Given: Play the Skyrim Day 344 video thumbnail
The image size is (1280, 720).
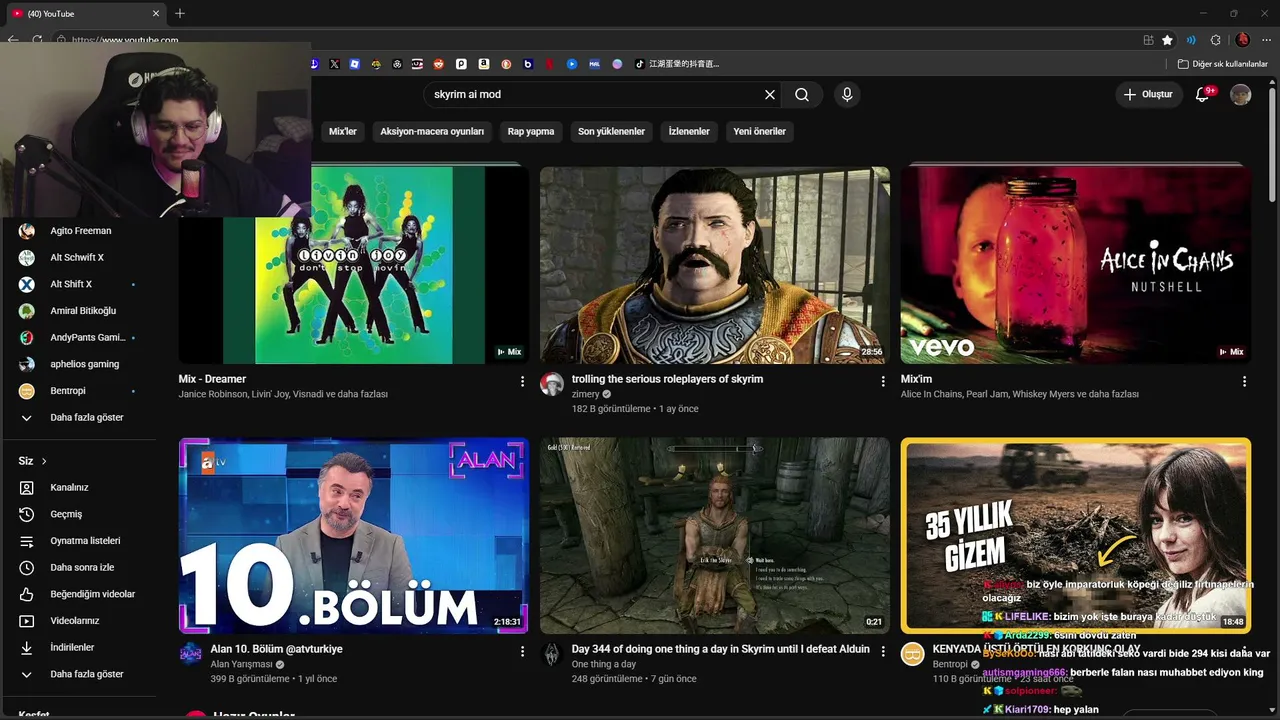Looking at the screenshot, I should pyautogui.click(x=714, y=535).
